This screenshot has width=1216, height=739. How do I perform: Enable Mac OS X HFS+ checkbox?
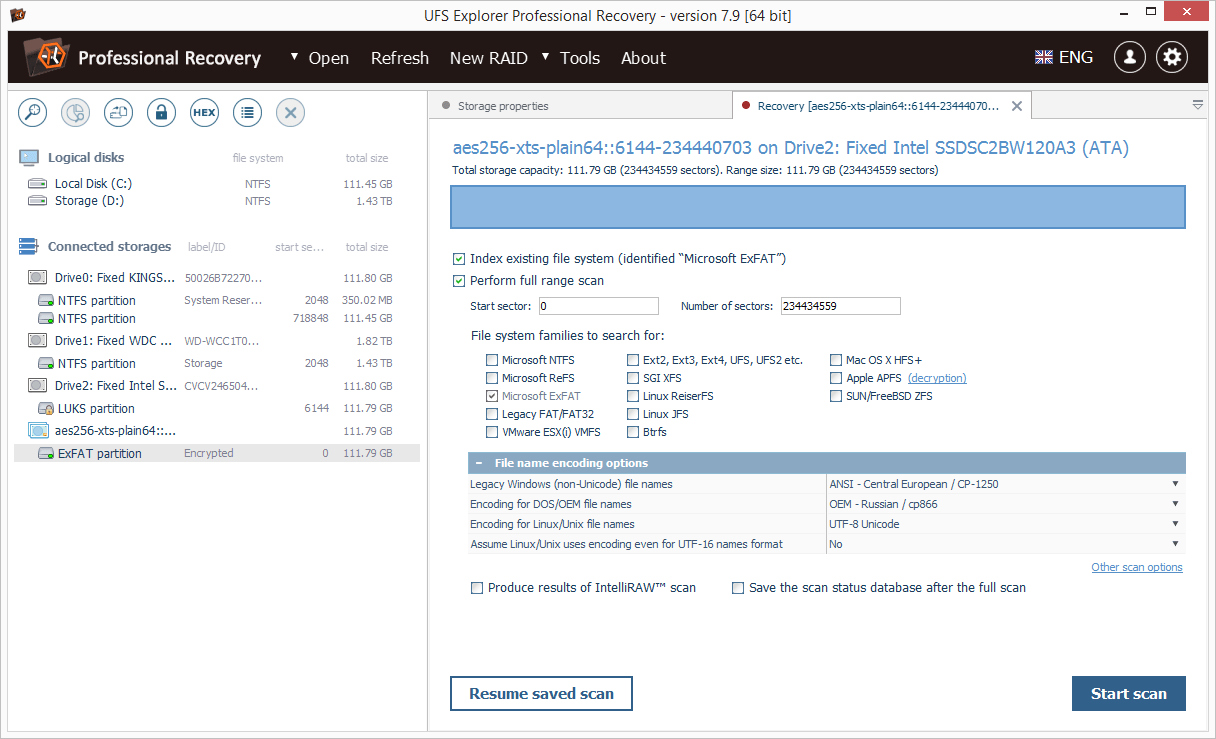[836, 360]
